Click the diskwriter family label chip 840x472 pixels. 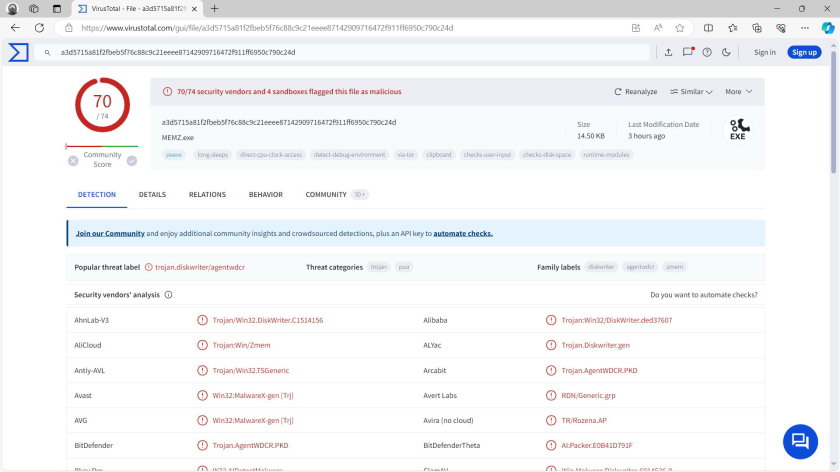pos(601,267)
